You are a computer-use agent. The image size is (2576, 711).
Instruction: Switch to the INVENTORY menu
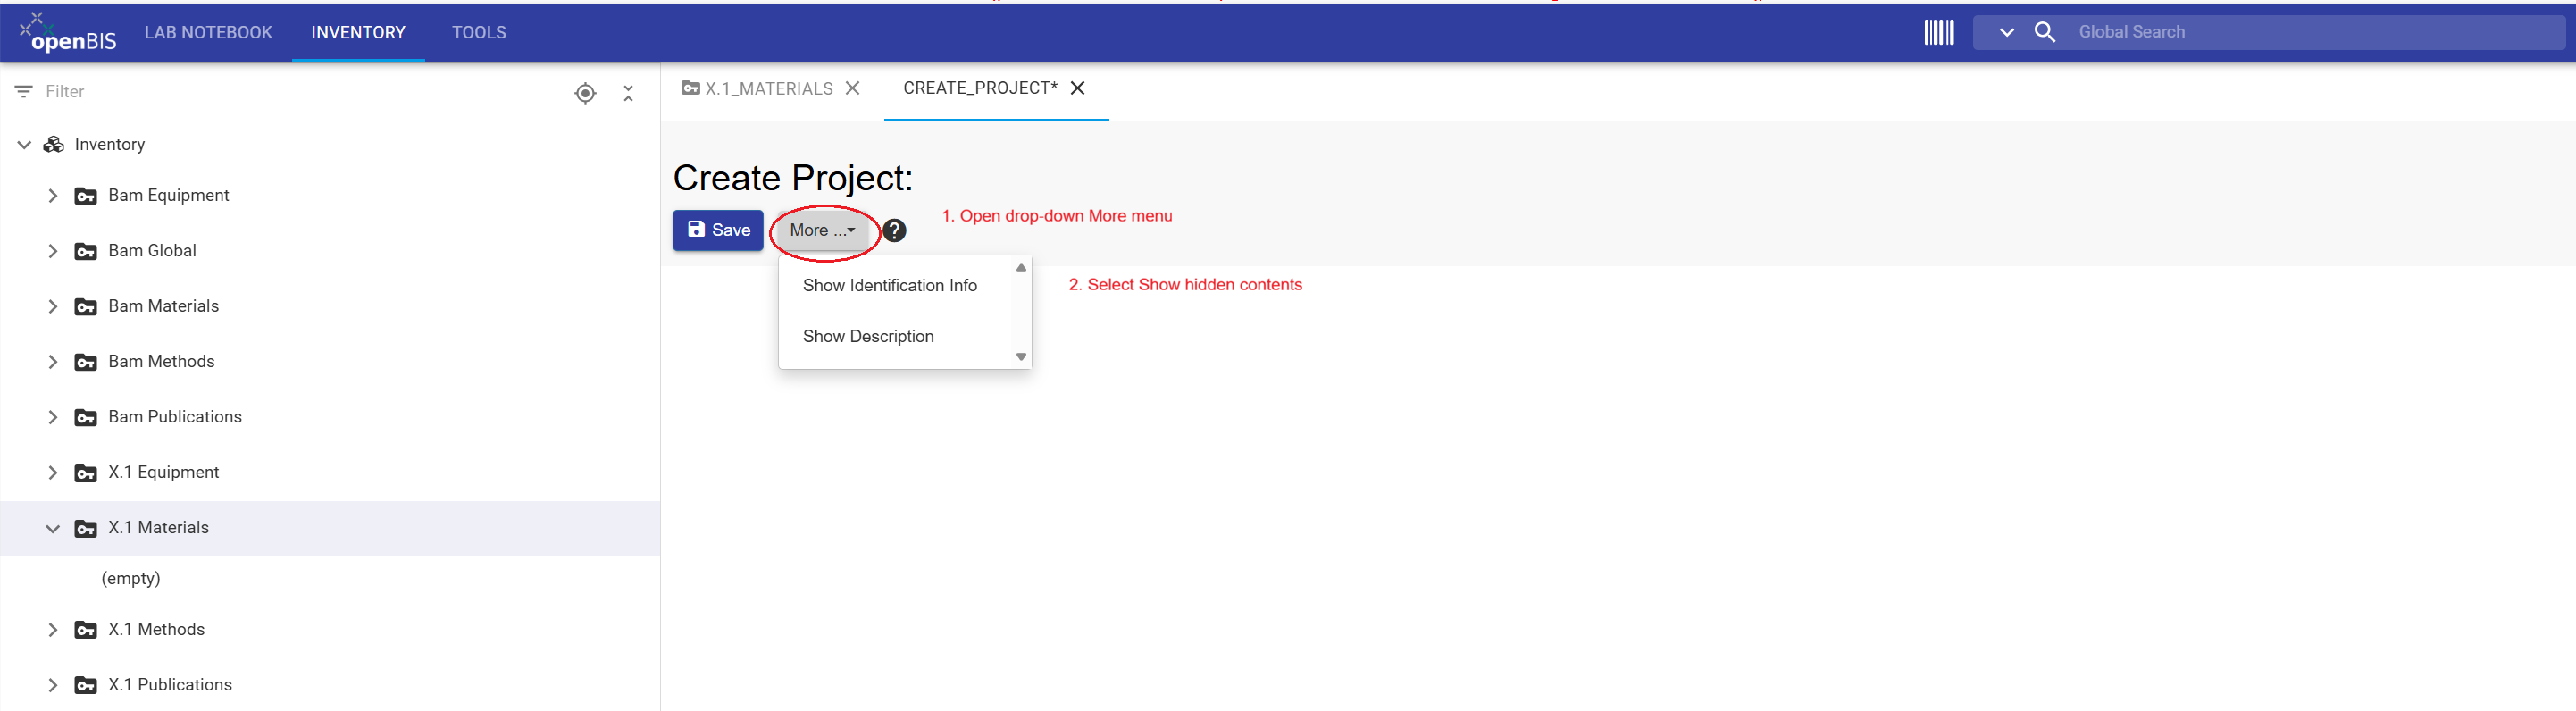[358, 32]
